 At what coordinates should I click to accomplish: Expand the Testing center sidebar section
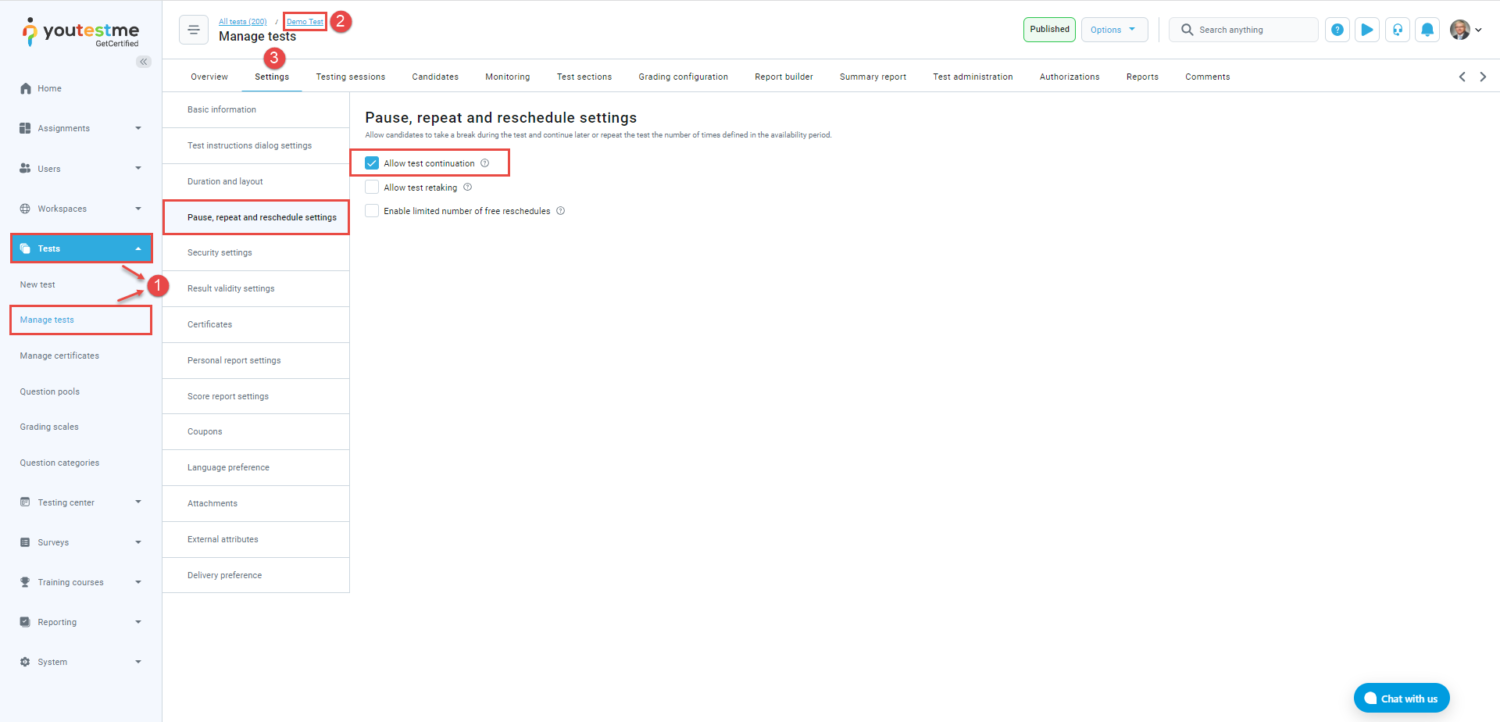click(x=80, y=502)
